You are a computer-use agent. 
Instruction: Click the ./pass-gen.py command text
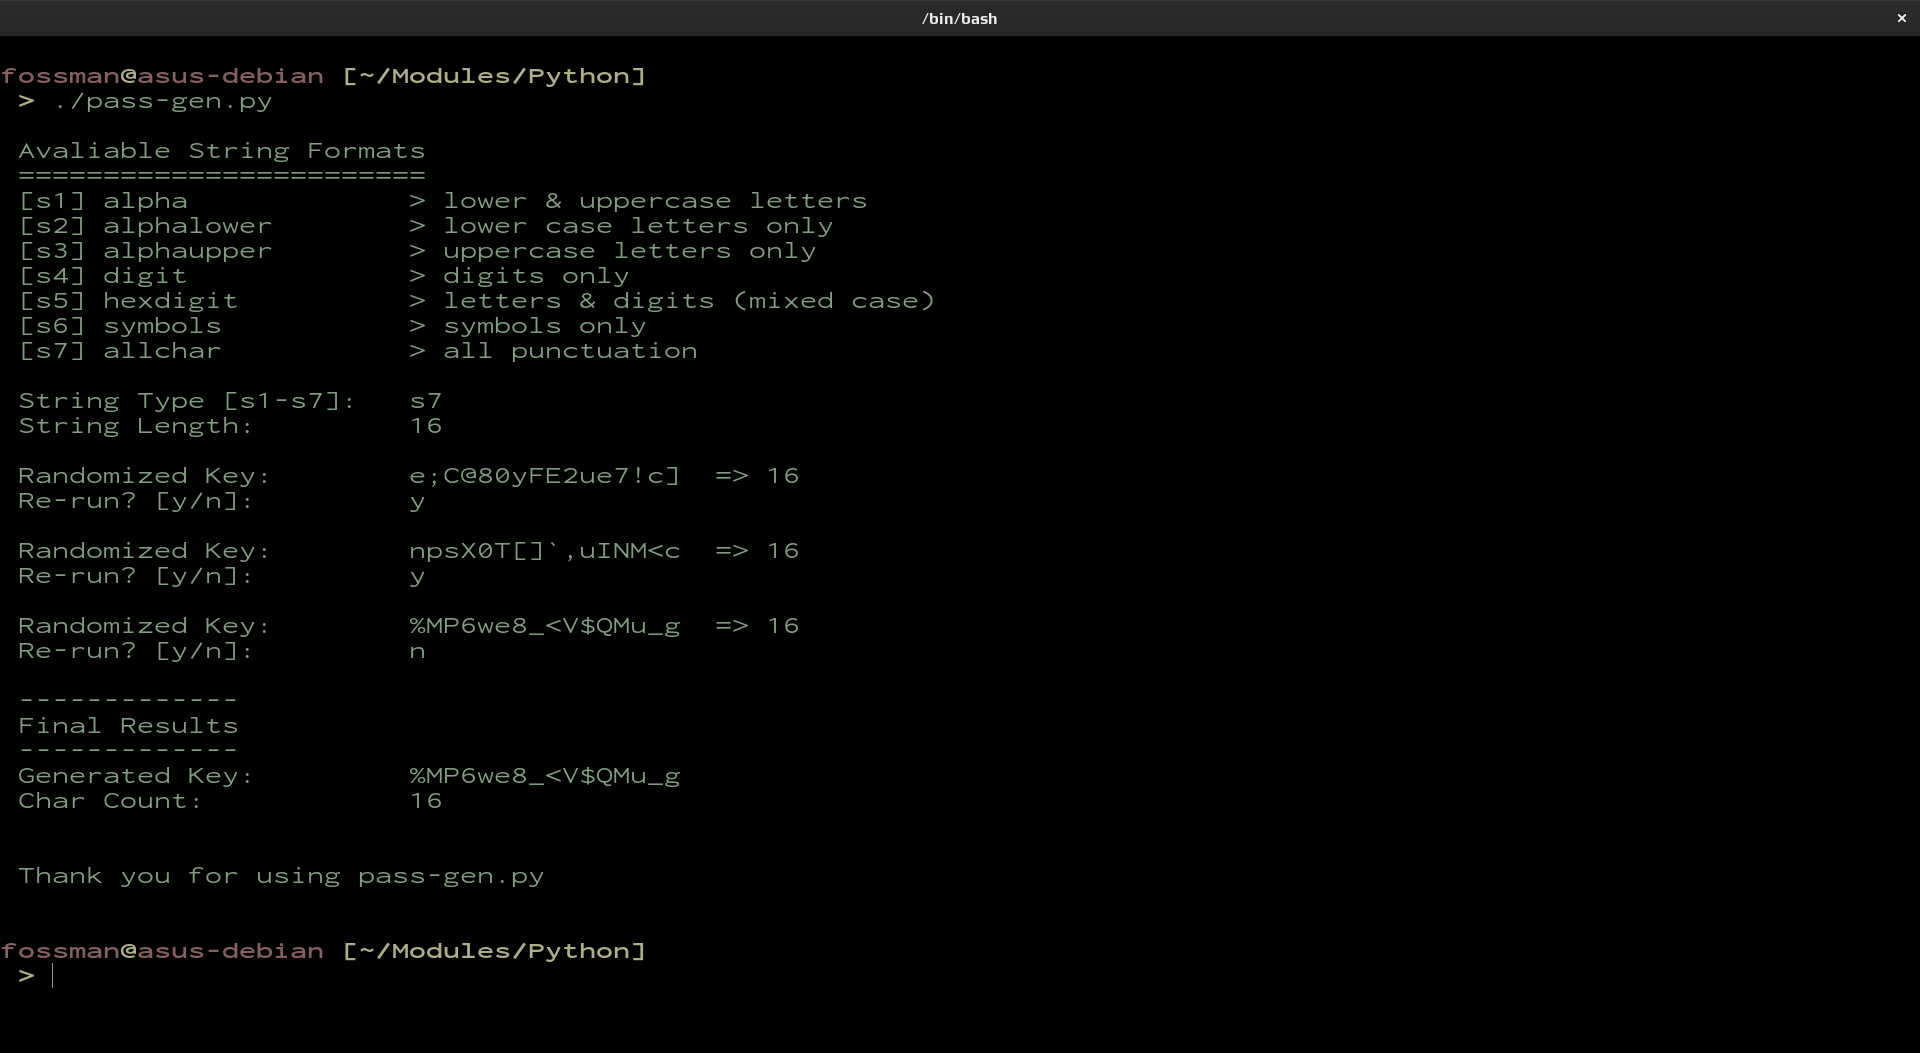(163, 101)
